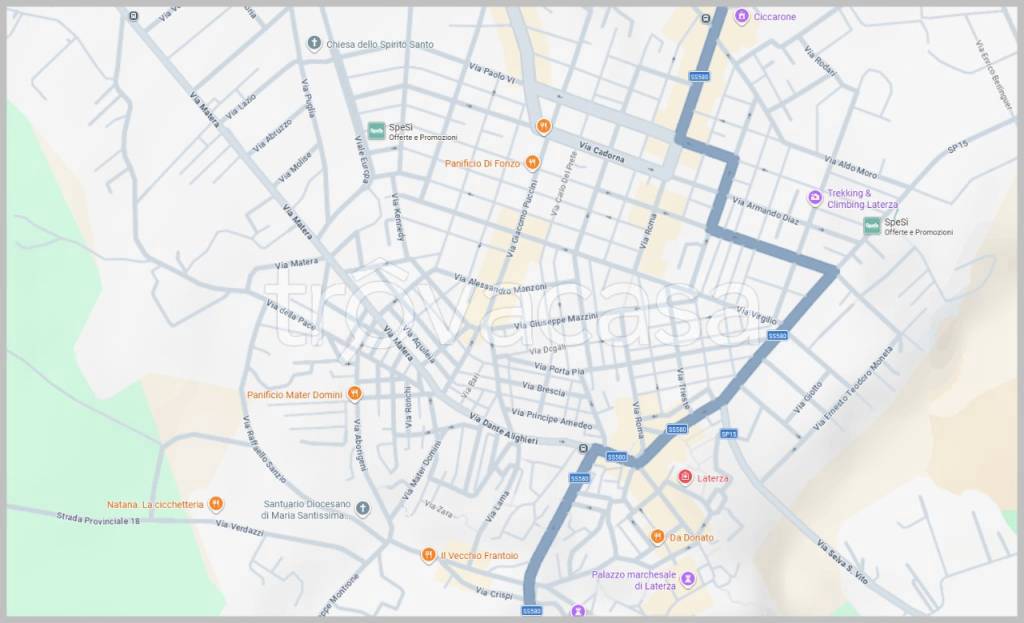Screen dimensions: 1024x623
Task: Click the Panificio Mater Domini food icon
Action: tap(354, 394)
